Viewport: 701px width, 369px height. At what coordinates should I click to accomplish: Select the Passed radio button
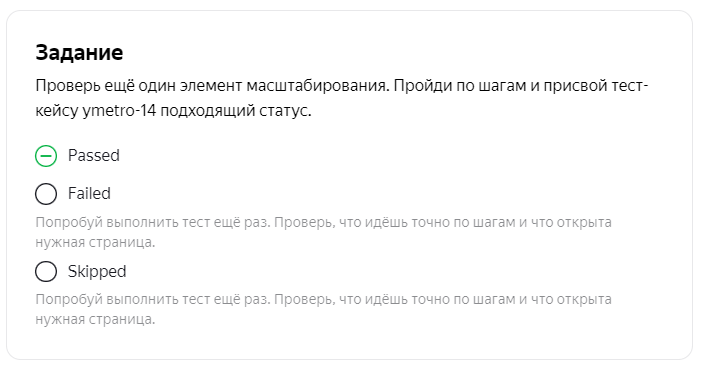[x=46, y=156]
